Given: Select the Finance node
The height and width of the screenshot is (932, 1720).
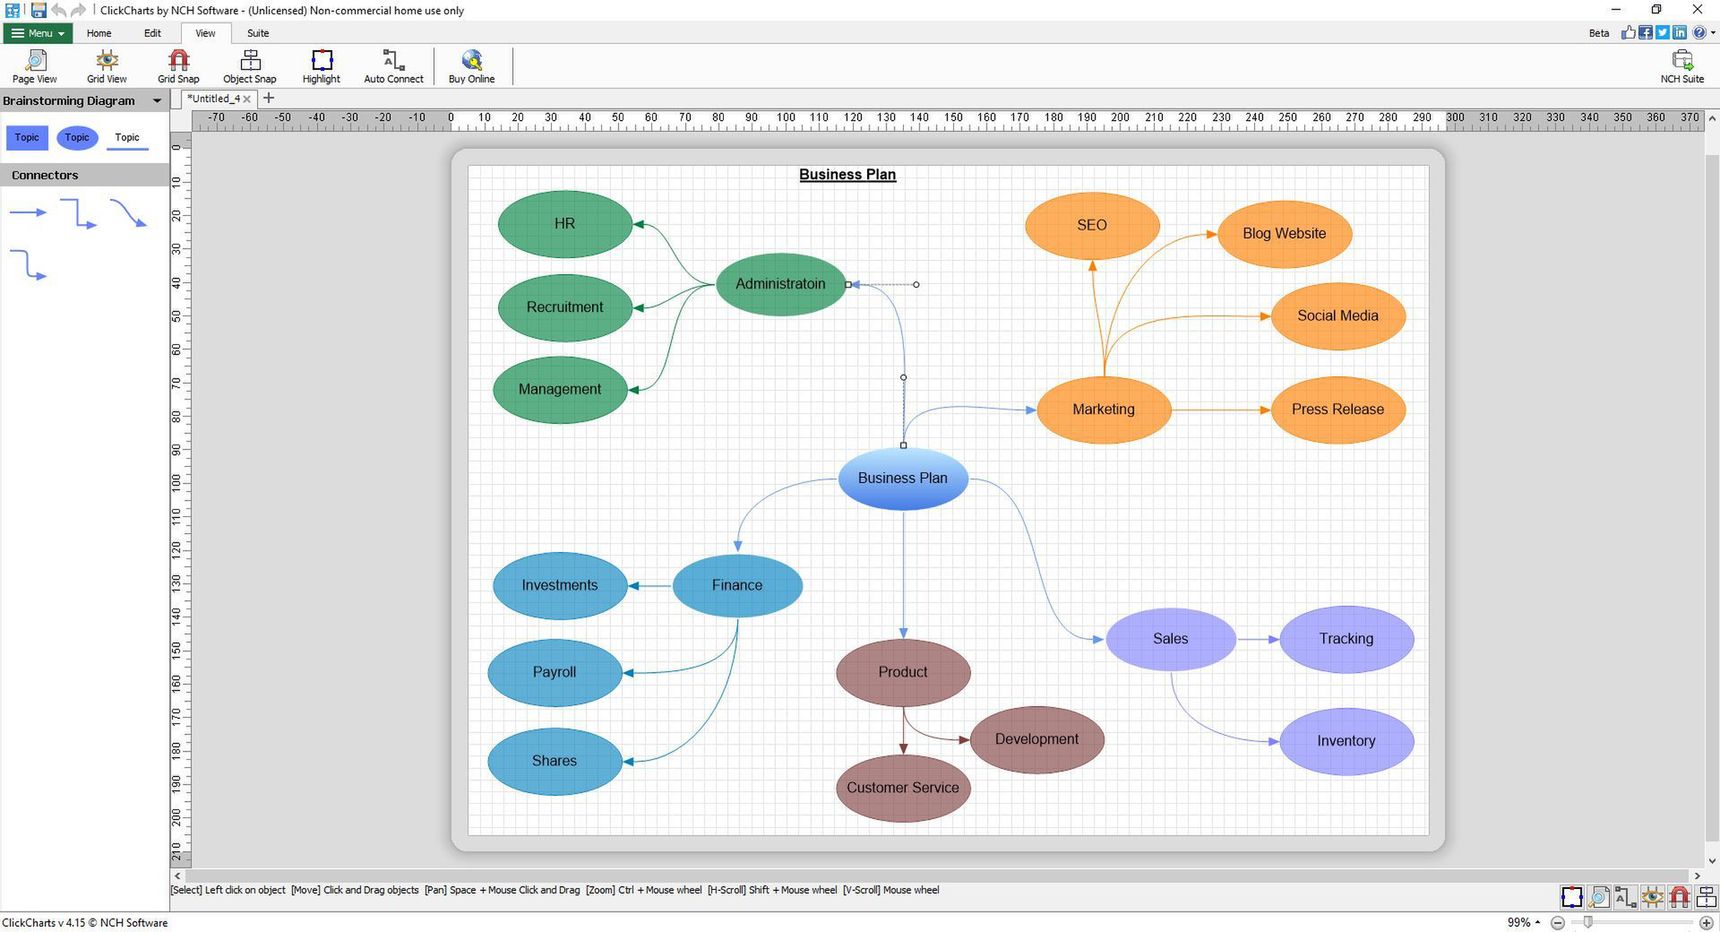Looking at the screenshot, I should click(737, 585).
